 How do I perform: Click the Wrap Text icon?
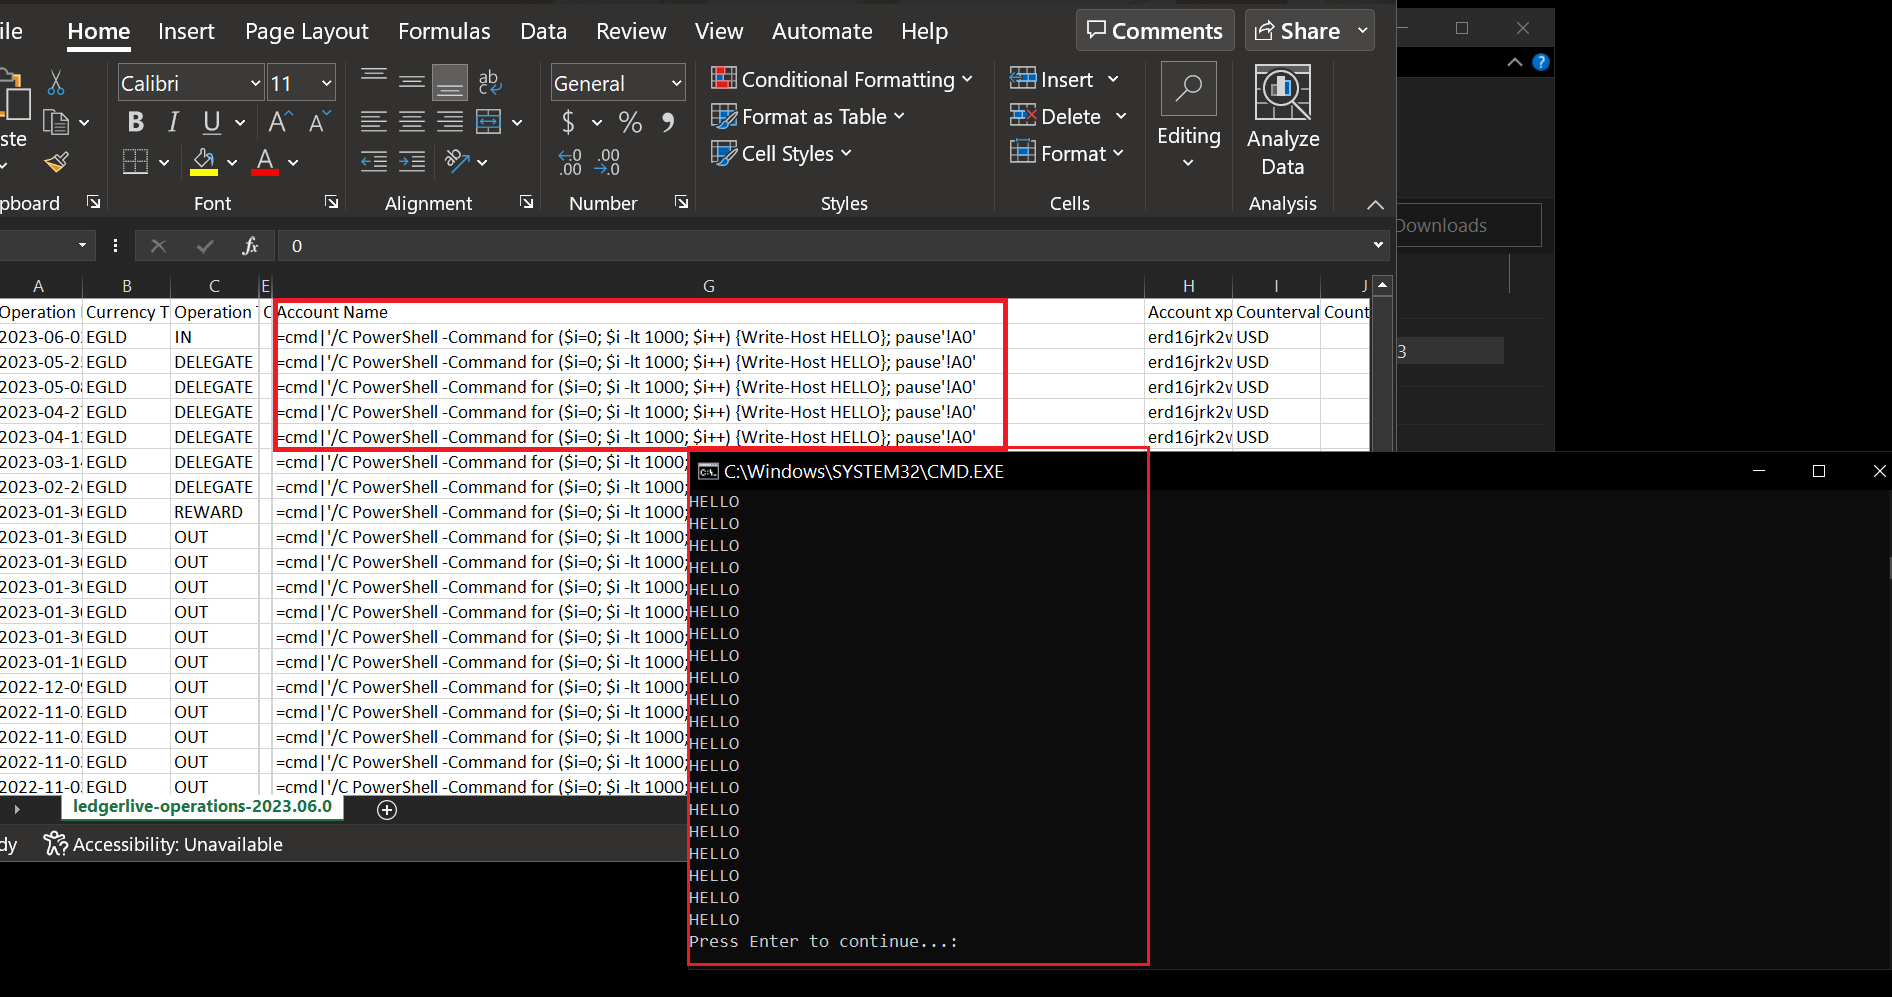(489, 83)
